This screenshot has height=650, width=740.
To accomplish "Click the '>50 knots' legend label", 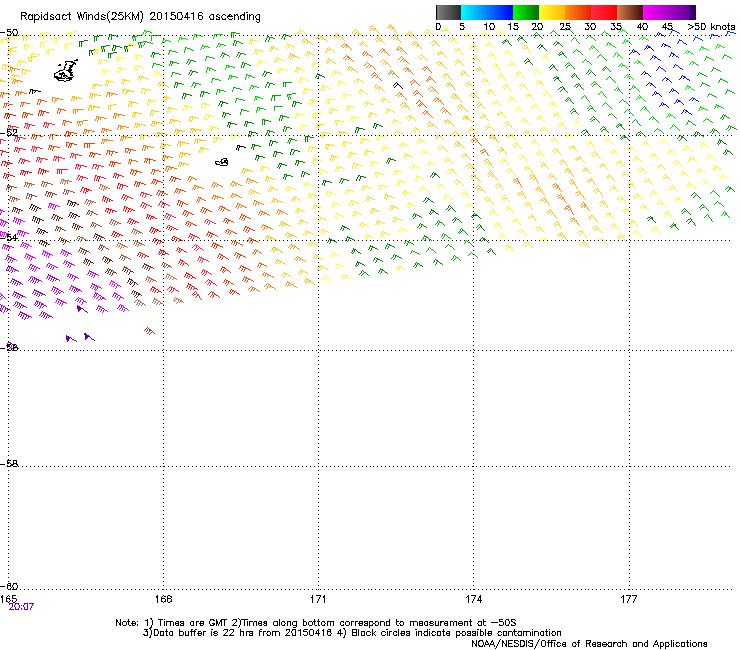I will (x=711, y=27).
